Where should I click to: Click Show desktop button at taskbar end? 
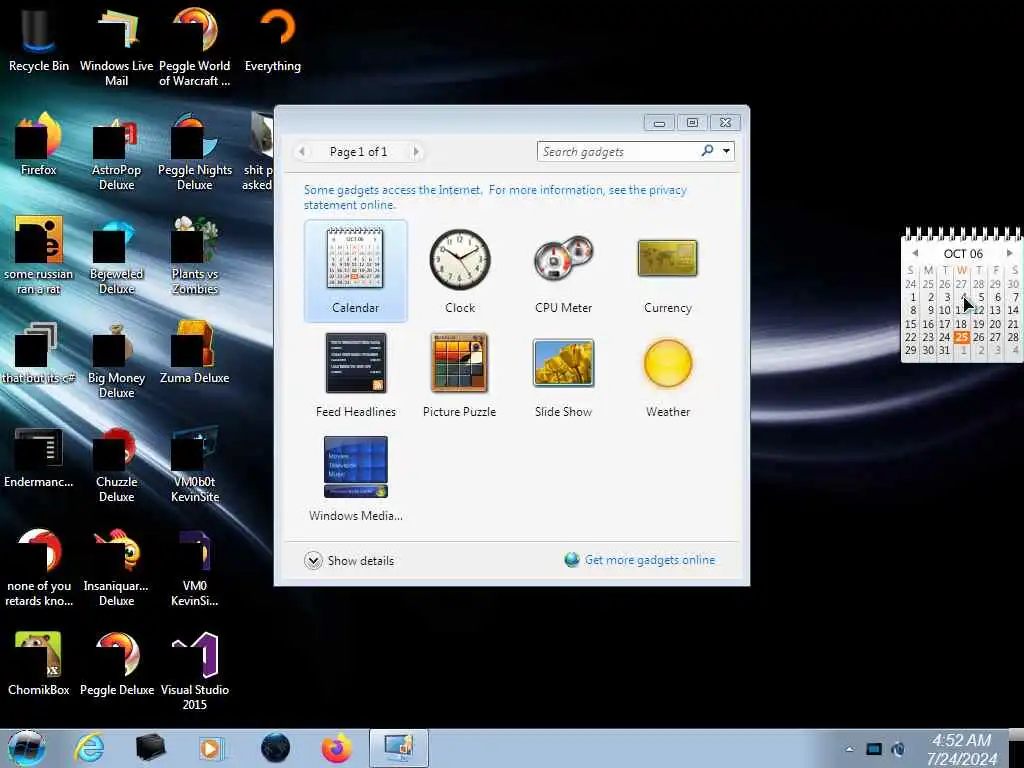tap(1017, 748)
